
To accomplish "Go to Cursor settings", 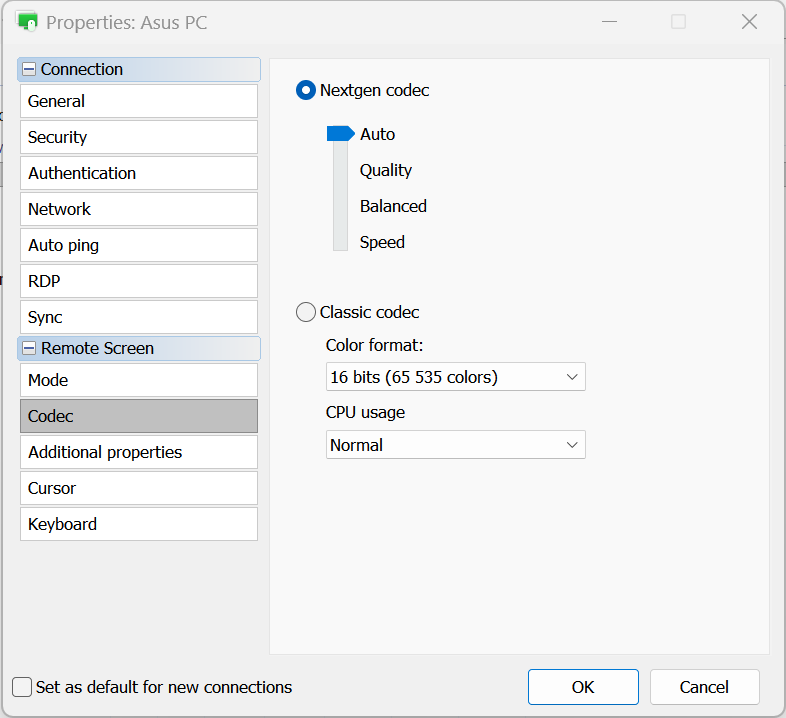I will [139, 488].
